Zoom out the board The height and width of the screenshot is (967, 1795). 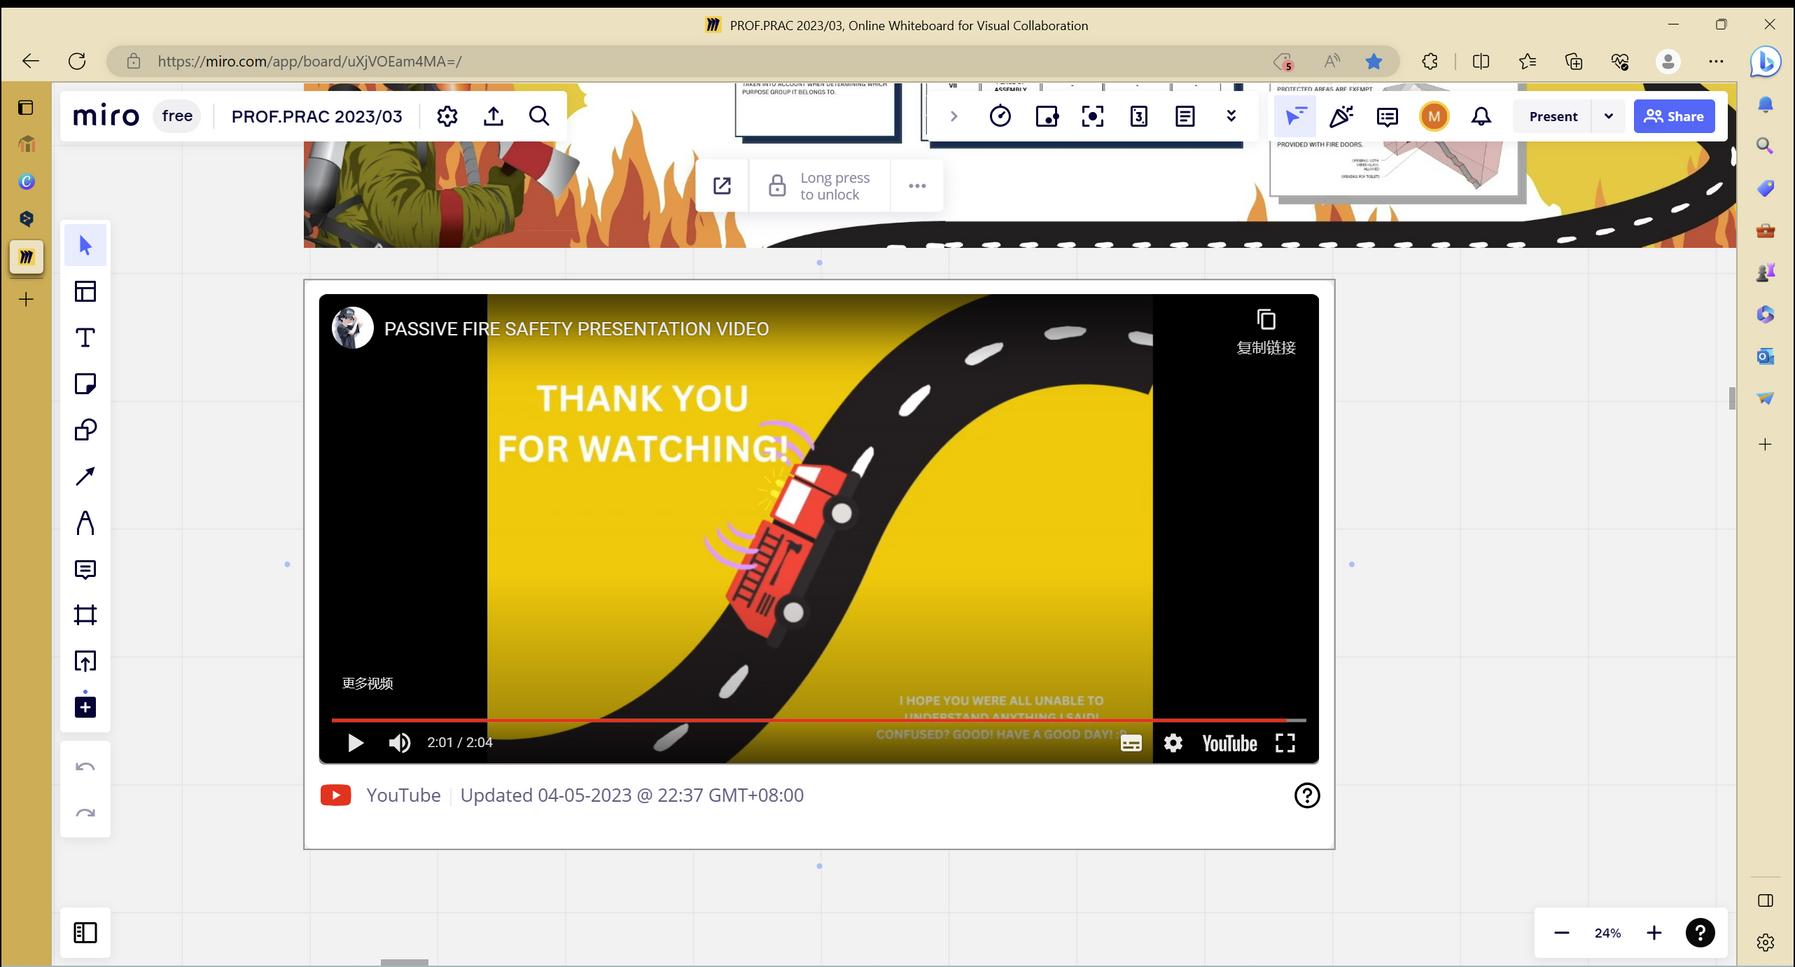pyautogui.click(x=1561, y=933)
